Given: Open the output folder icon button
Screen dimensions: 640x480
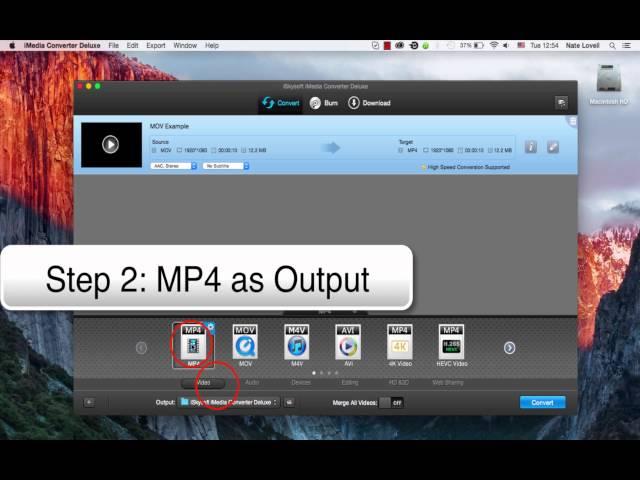Looking at the screenshot, I should [x=289, y=402].
